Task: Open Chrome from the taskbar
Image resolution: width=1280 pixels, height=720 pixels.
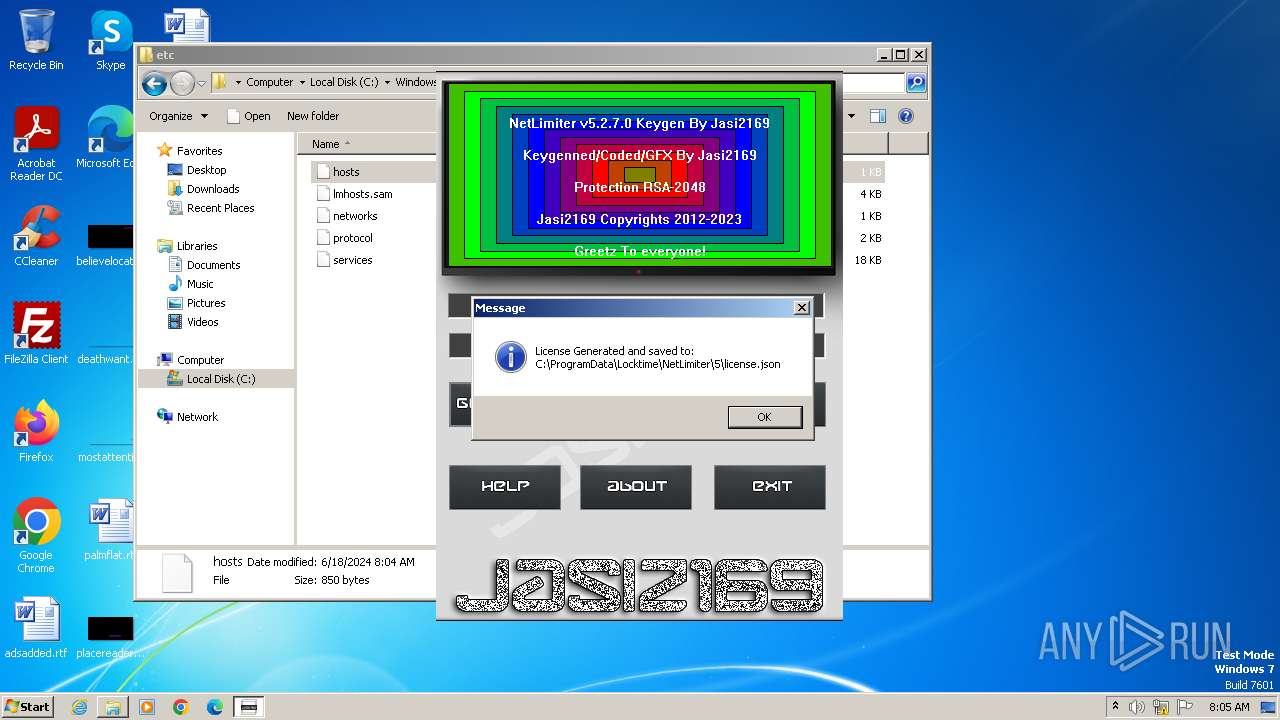Action: click(180, 707)
